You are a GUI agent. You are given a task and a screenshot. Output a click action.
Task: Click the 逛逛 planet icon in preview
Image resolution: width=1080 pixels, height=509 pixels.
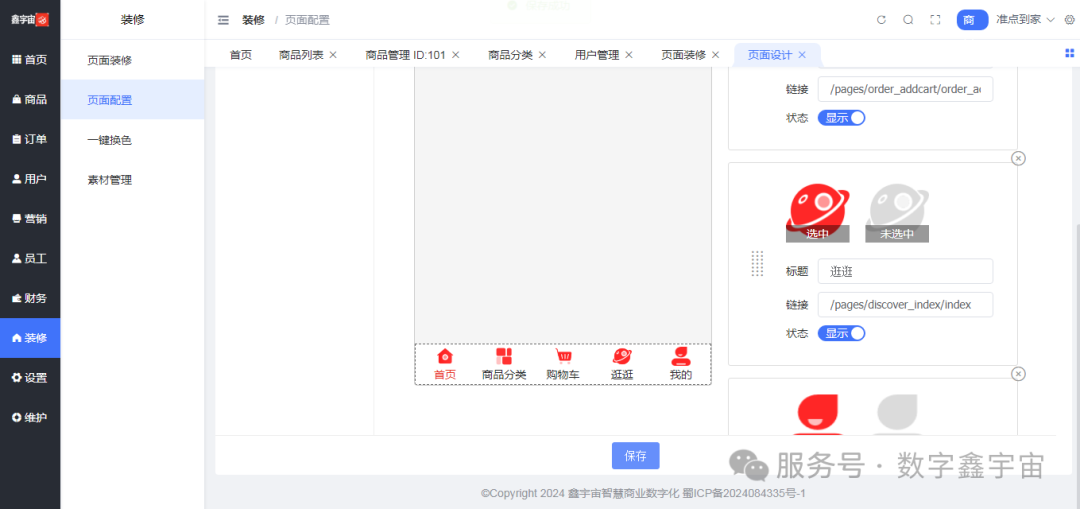tap(622, 357)
